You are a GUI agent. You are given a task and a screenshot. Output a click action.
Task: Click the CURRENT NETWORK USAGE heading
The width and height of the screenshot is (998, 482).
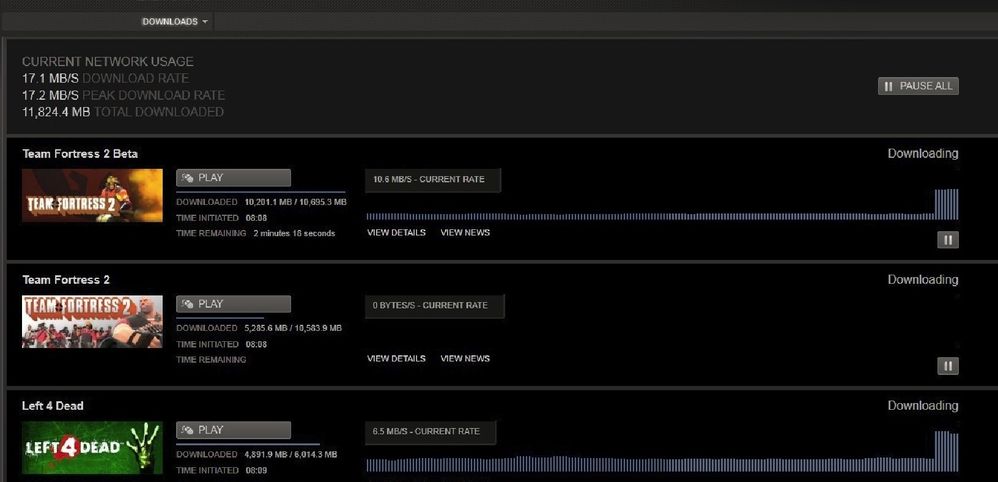pyautogui.click(x=108, y=62)
